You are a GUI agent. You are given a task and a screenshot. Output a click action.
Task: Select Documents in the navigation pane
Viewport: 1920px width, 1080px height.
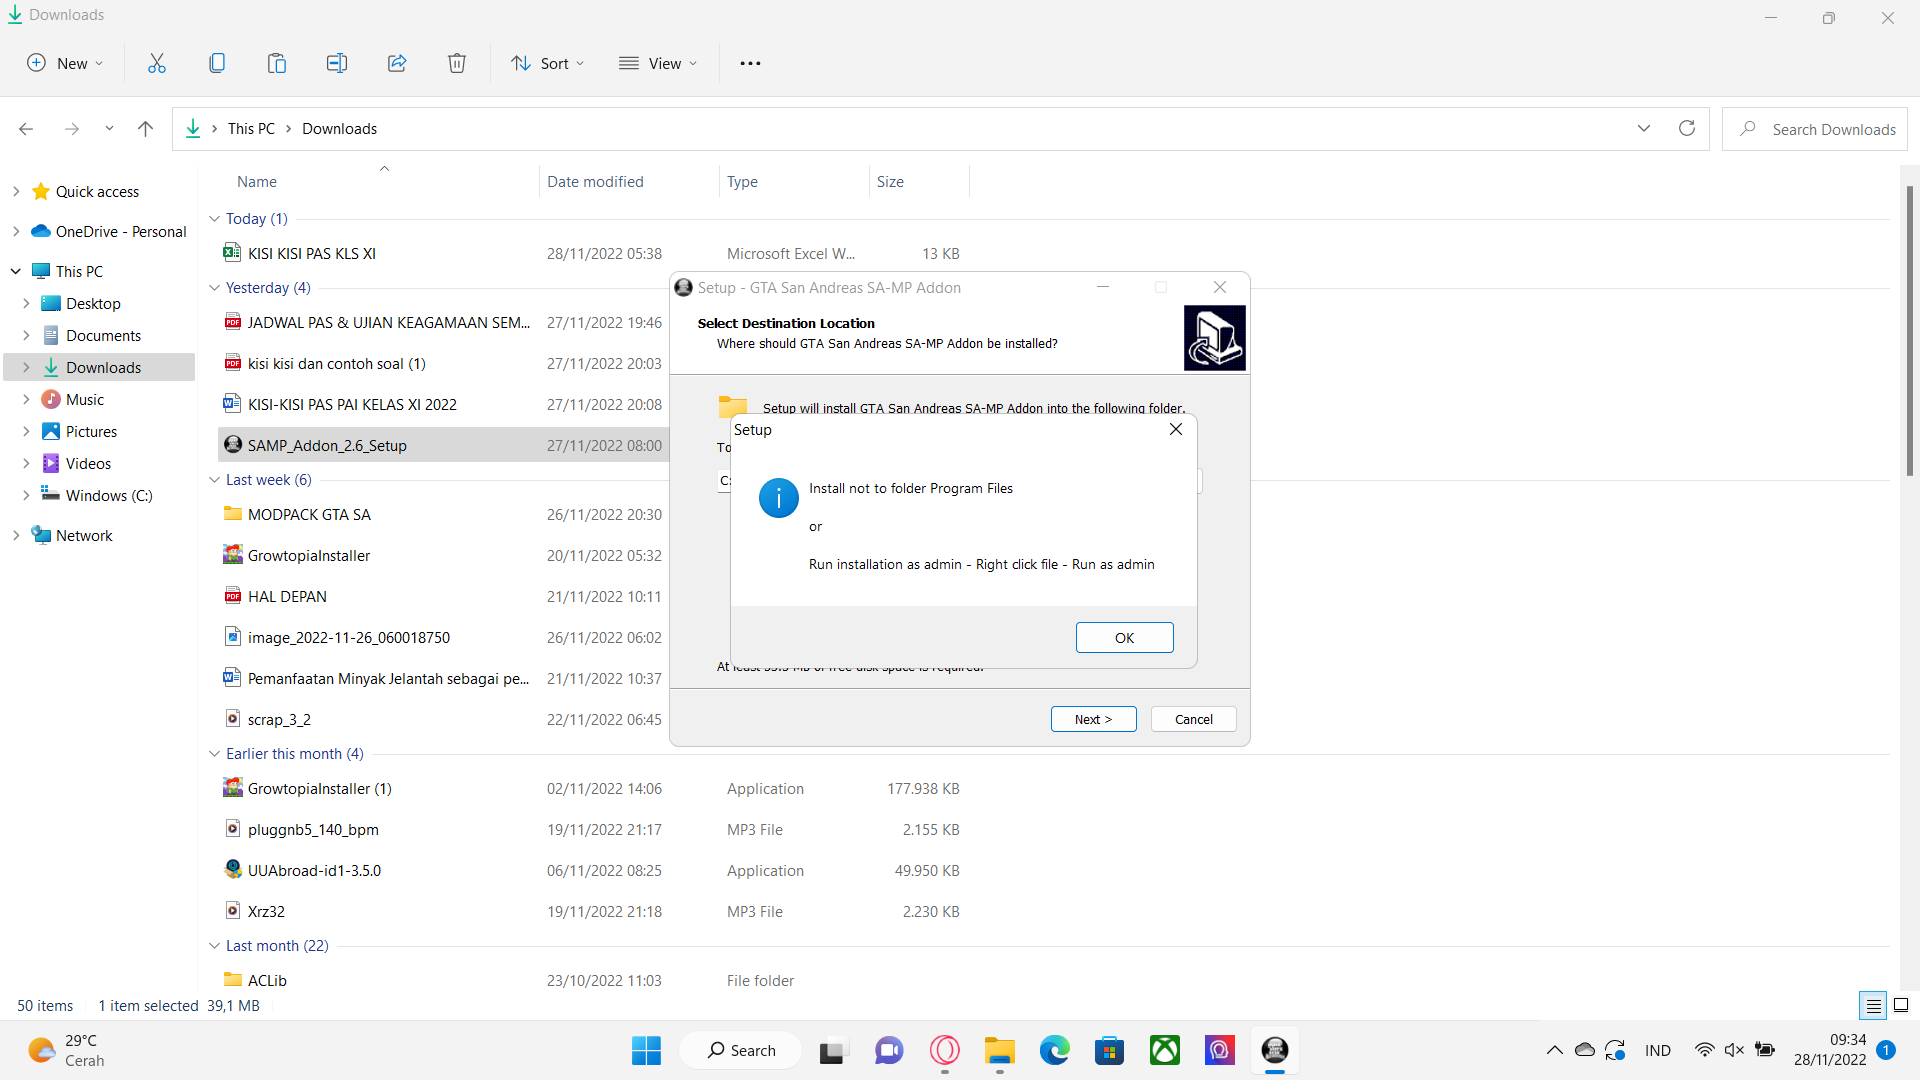(103, 335)
